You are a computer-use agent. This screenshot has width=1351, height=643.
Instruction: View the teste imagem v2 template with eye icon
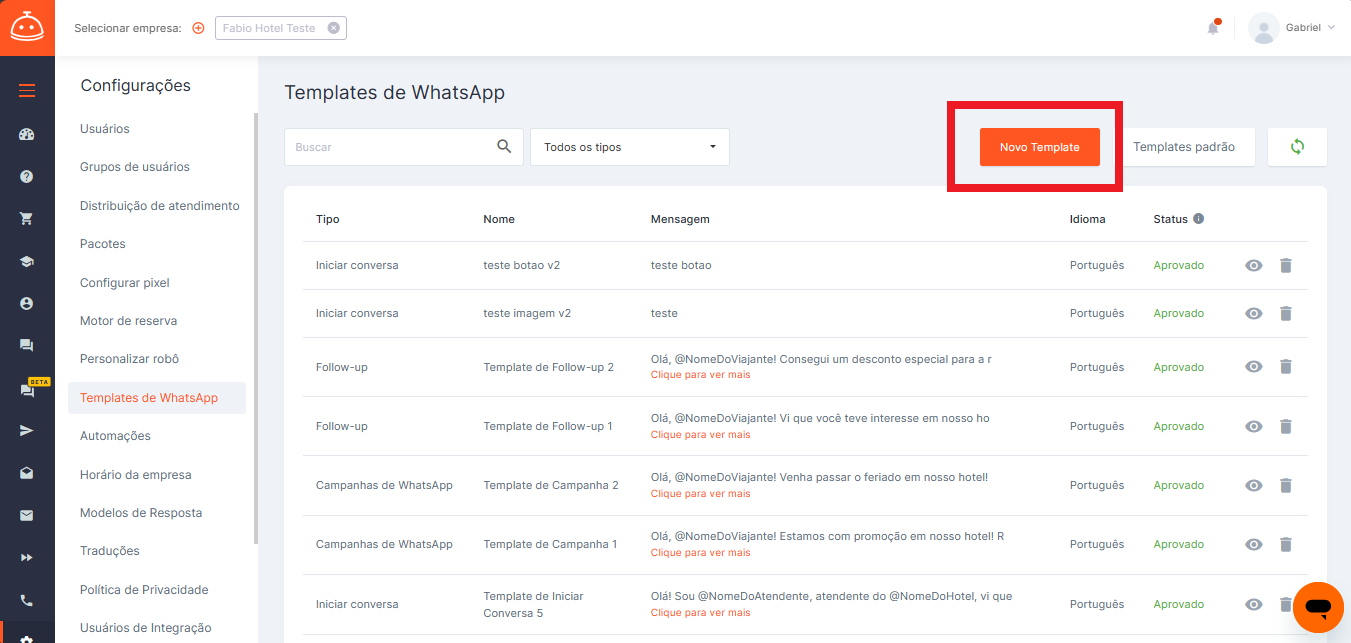1253,313
